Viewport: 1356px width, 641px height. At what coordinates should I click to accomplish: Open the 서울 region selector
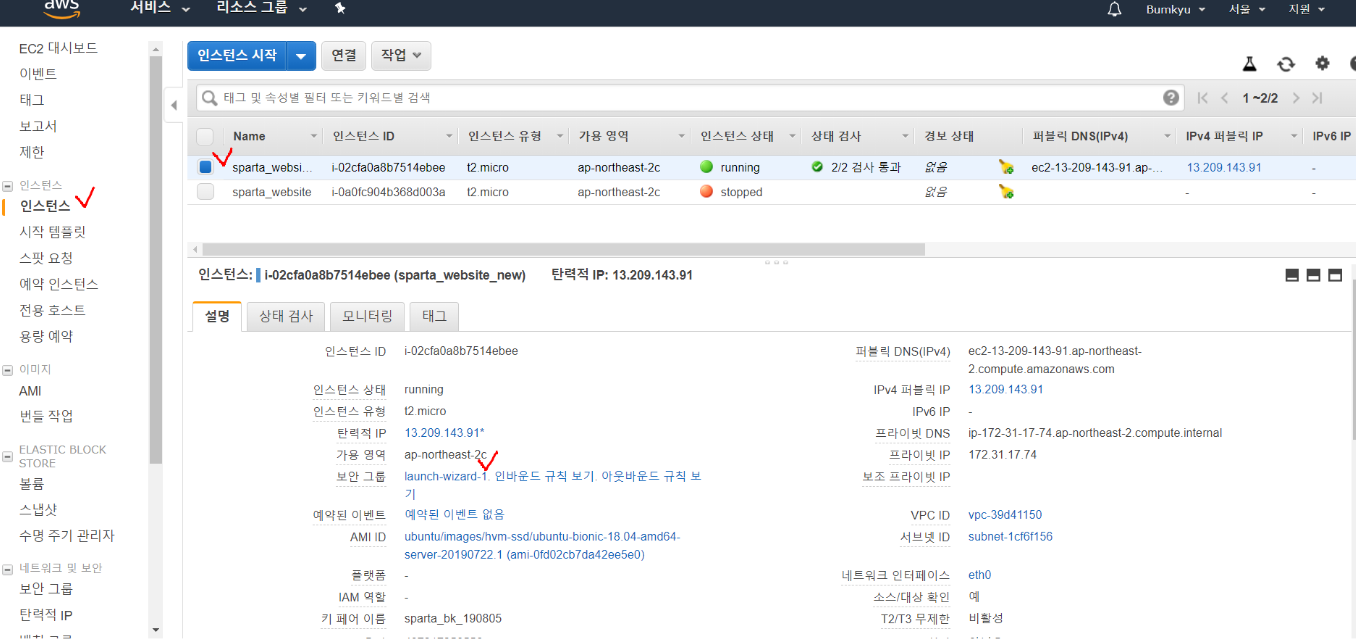point(1247,9)
